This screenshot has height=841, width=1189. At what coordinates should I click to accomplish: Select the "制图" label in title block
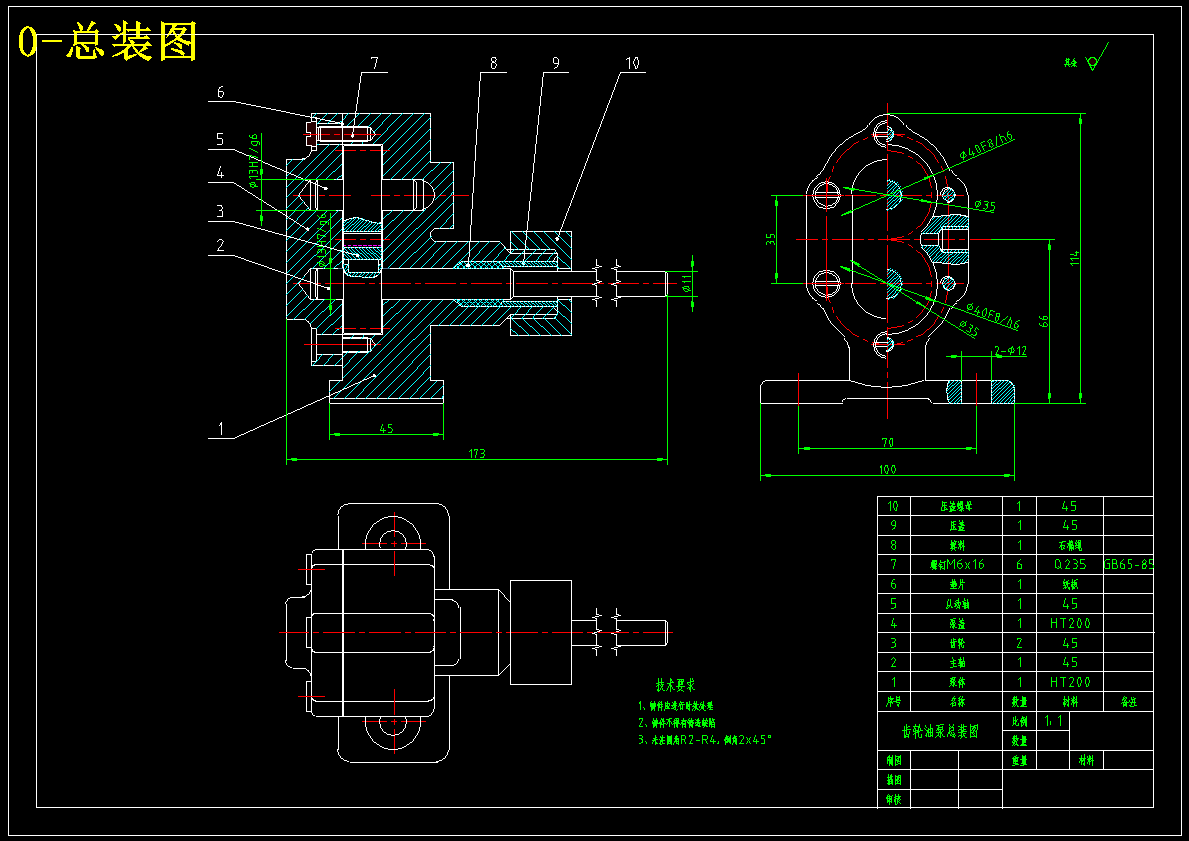(893, 759)
